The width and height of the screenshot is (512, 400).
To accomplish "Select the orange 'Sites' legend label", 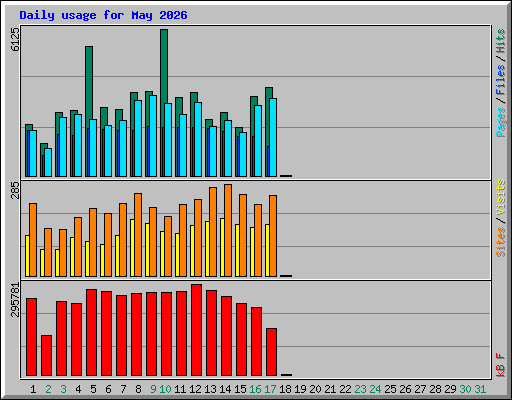I will (500, 241).
